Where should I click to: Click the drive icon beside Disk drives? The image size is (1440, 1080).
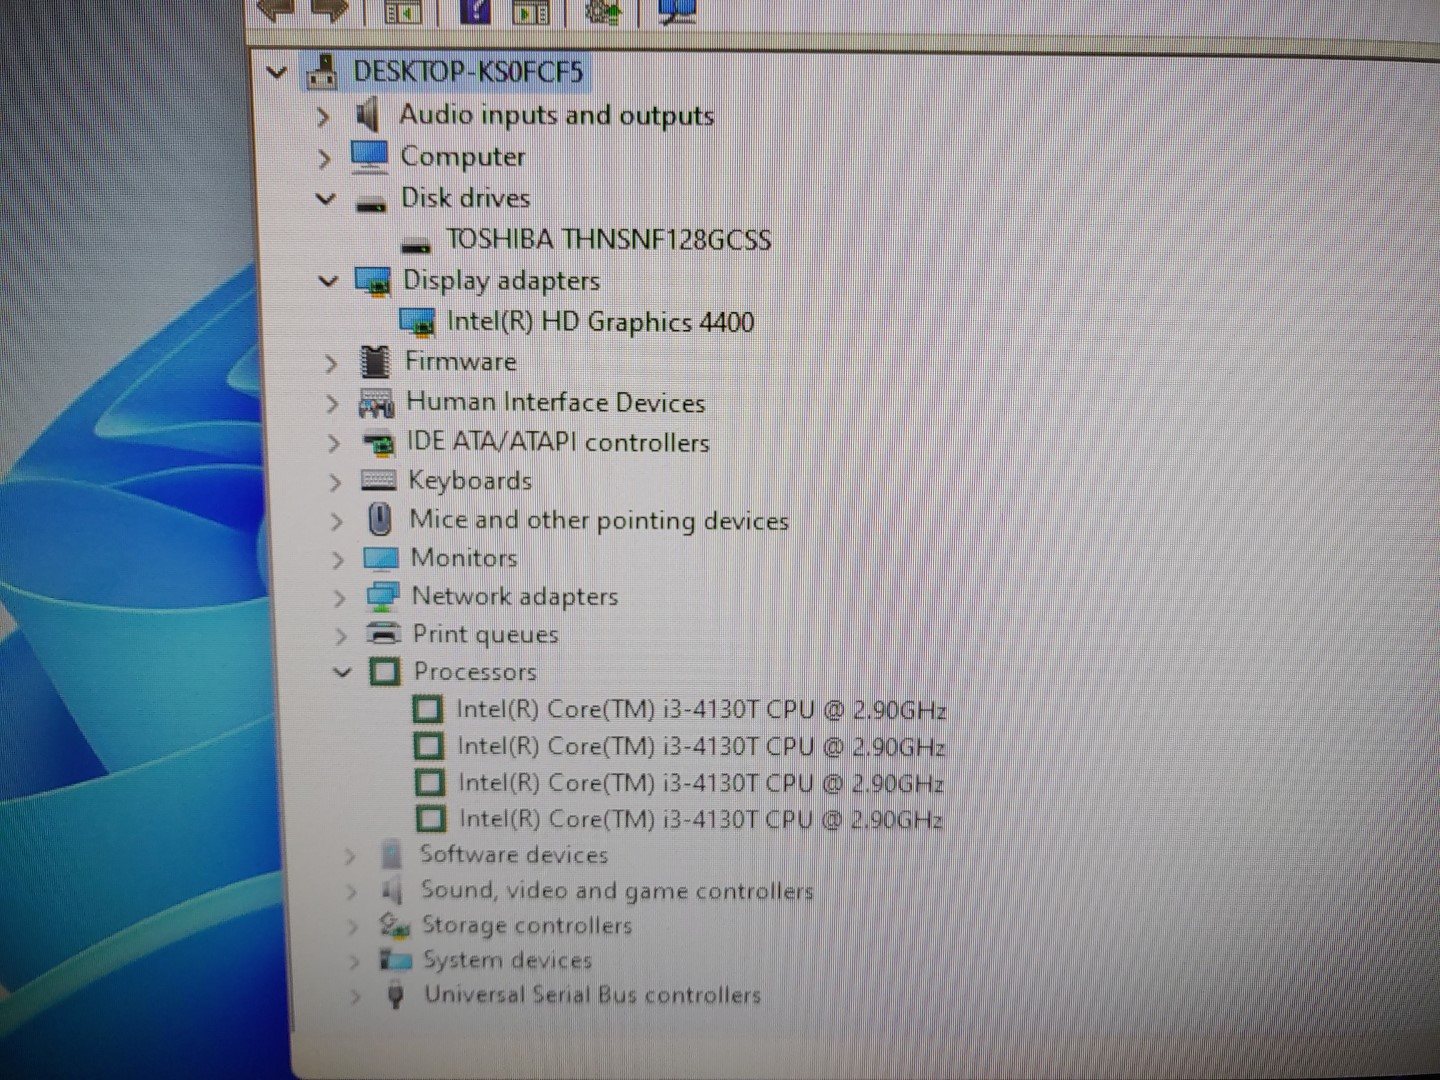[371, 205]
